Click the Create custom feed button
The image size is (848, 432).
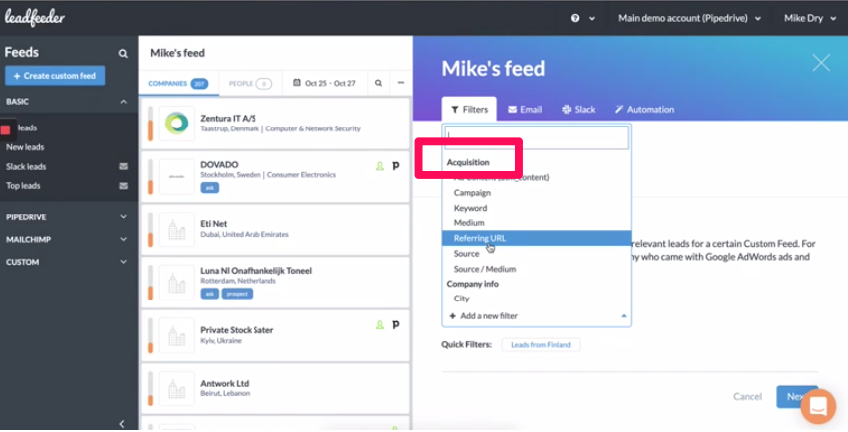tap(55, 76)
